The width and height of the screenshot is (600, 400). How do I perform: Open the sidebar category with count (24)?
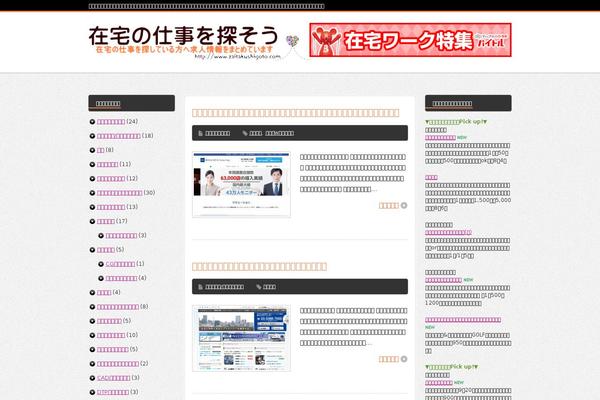(111, 122)
